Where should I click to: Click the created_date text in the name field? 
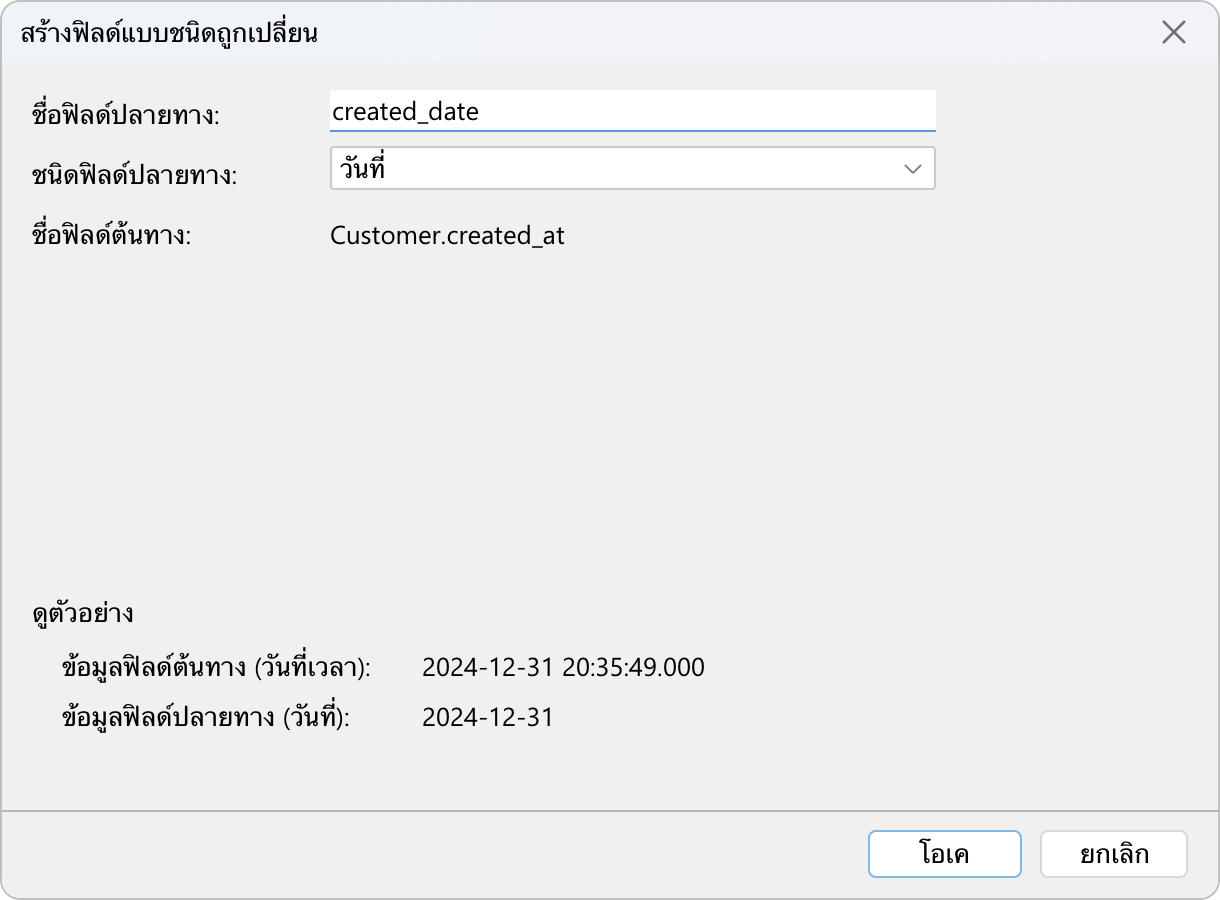coord(405,111)
